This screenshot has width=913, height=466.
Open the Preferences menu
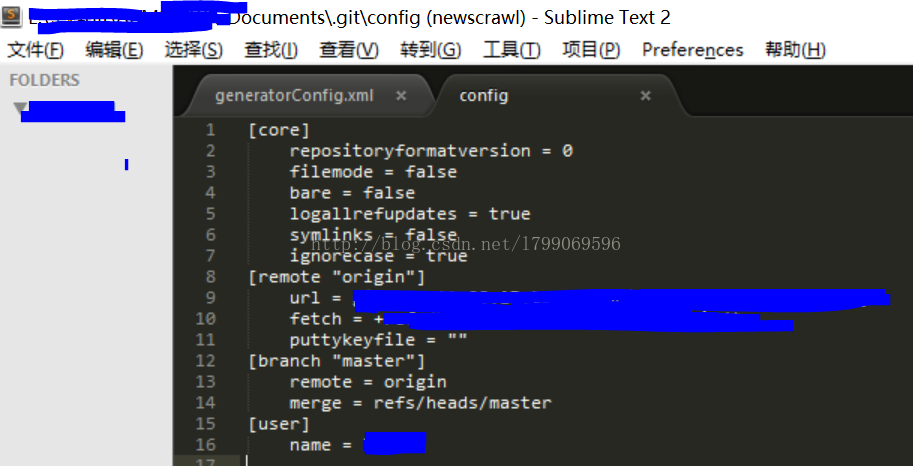point(692,50)
